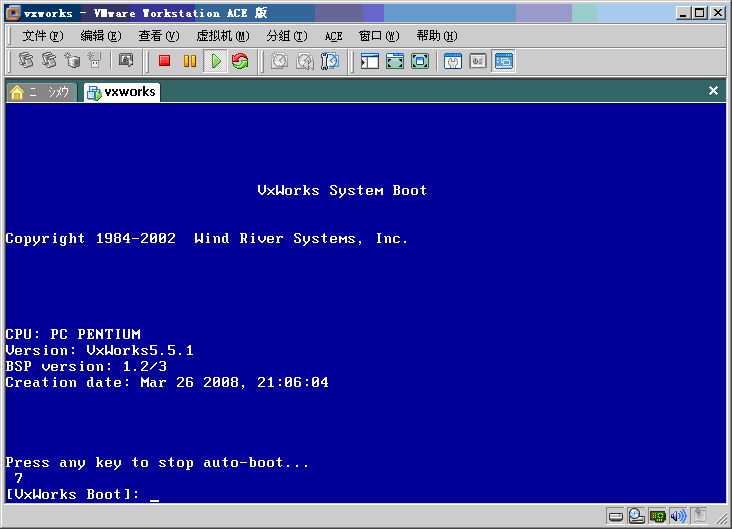
Task: Show the summary view wrench window icon
Action: coord(453,61)
